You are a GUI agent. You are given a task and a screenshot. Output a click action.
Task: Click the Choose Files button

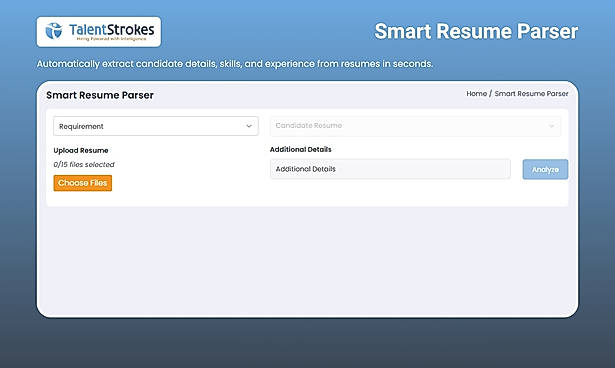coord(83,183)
